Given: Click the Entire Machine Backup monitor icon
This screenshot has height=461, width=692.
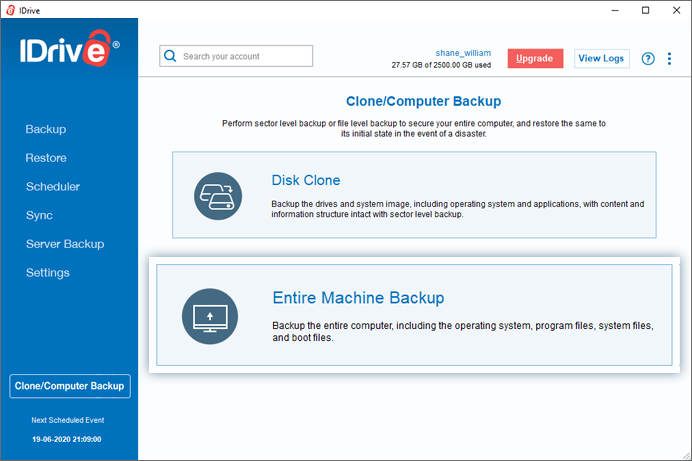Looking at the screenshot, I should tap(210, 316).
